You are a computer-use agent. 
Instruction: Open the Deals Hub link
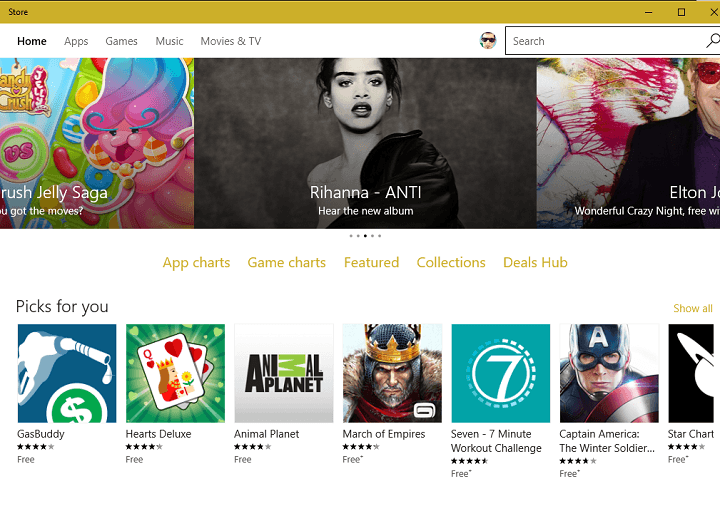tap(535, 263)
